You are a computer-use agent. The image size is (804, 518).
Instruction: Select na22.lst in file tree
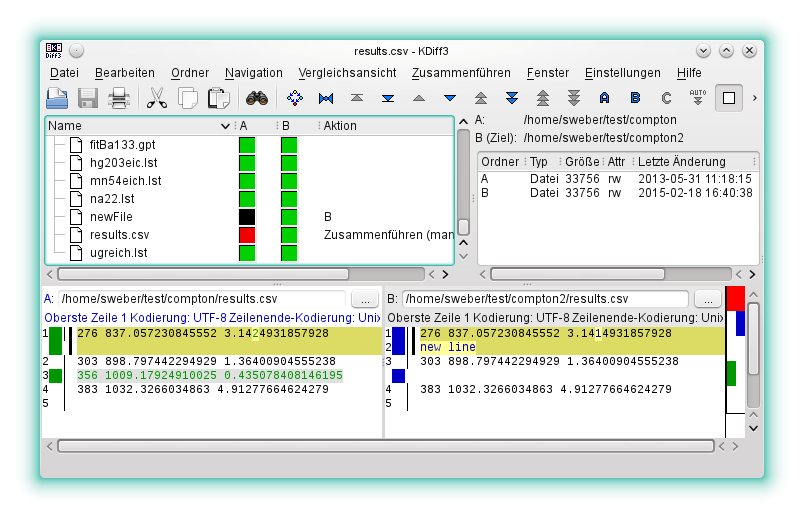point(112,198)
